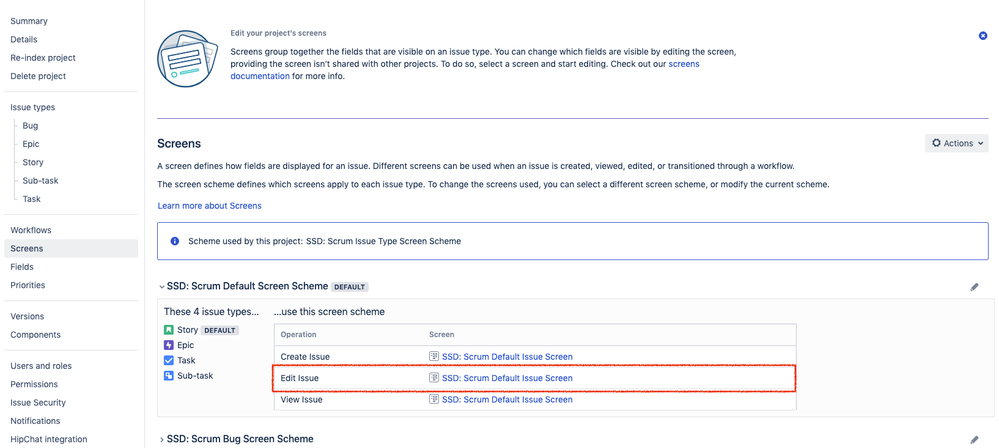Click the Sub-task issue type icon
The image size is (999, 448).
169,376
